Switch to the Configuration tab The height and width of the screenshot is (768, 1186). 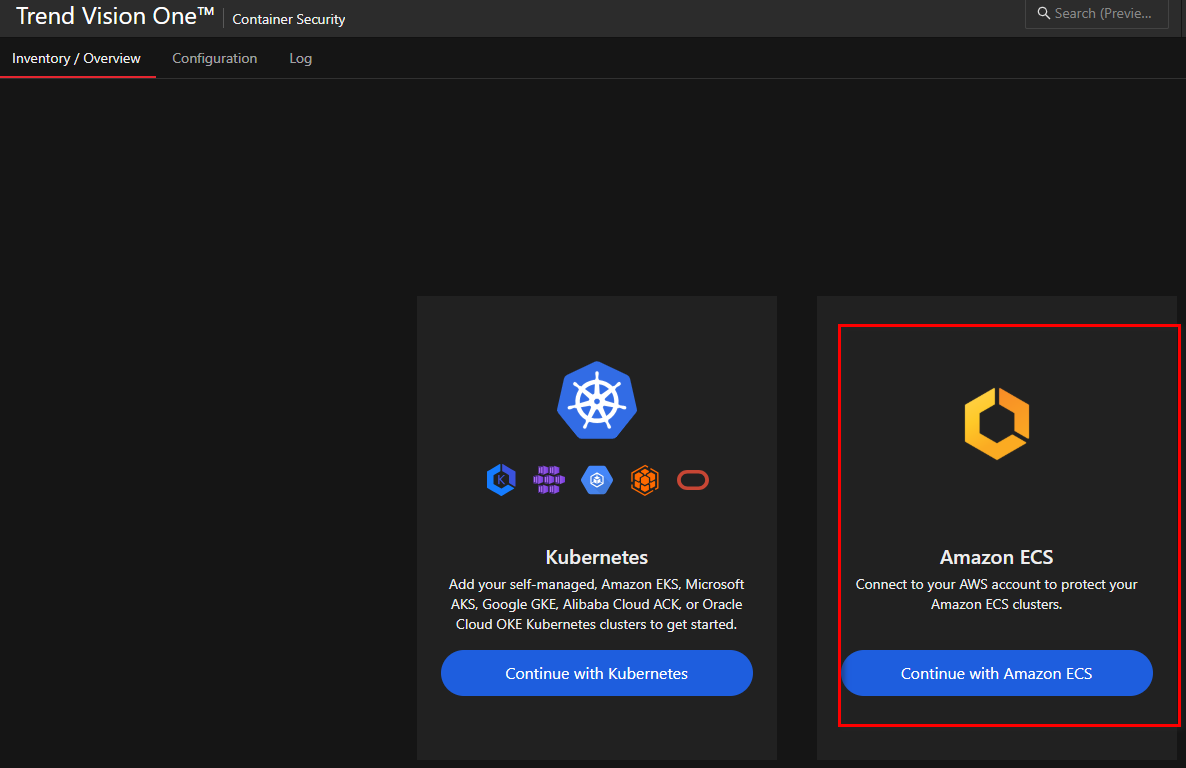click(214, 59)
